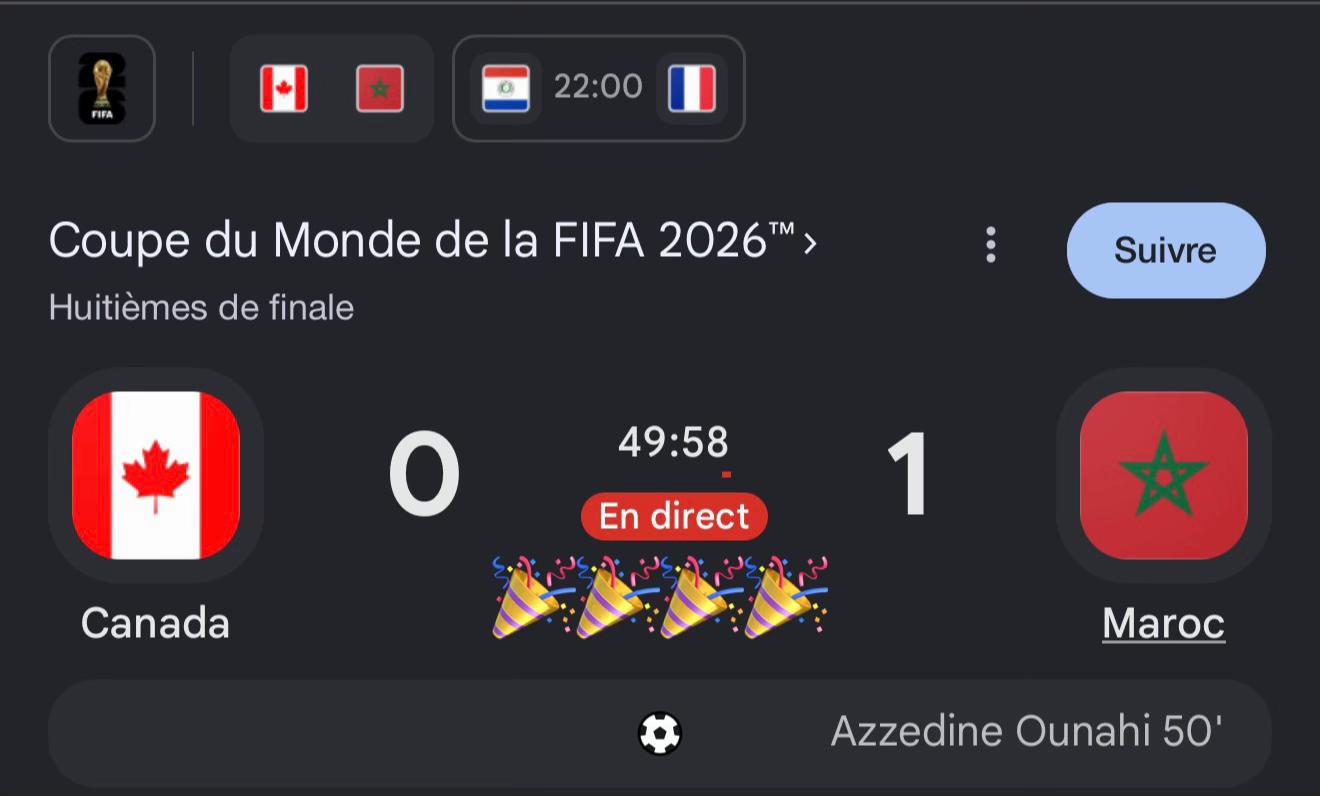Open the three-dot more options menu
This screenshot has height=796, width=1320.
click(990, 245)
